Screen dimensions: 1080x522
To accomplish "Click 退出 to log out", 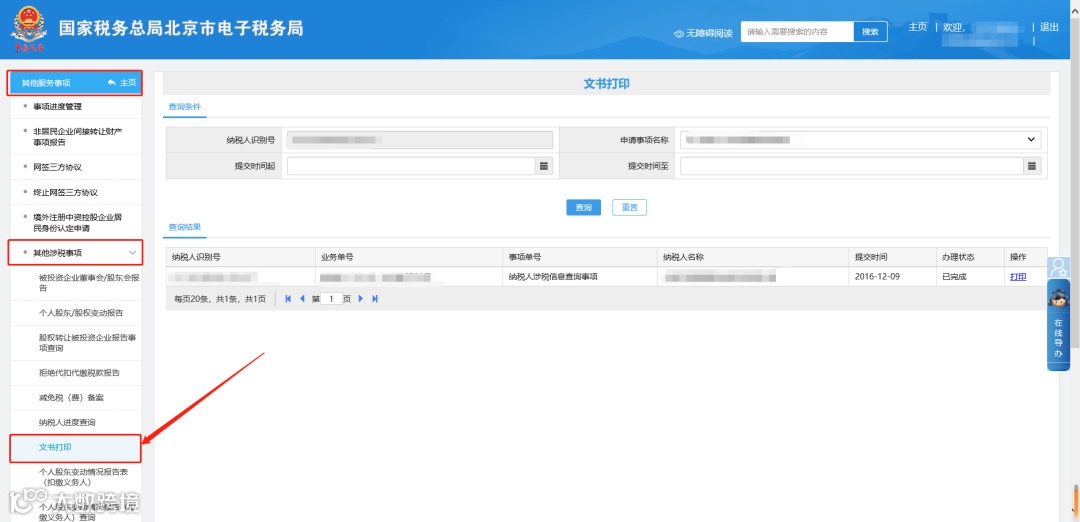I will pyautogui.click(x=1049, y=27).
